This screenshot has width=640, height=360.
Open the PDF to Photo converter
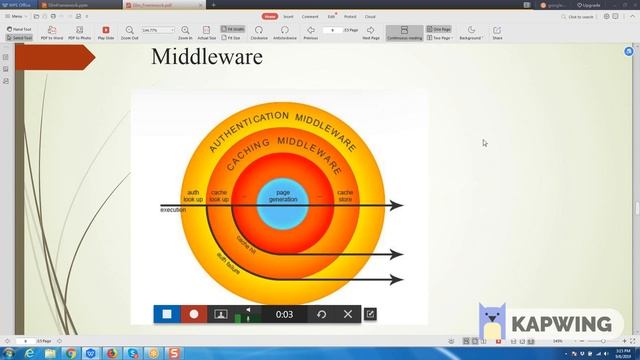pyautogui.click(x=80, y=33)
